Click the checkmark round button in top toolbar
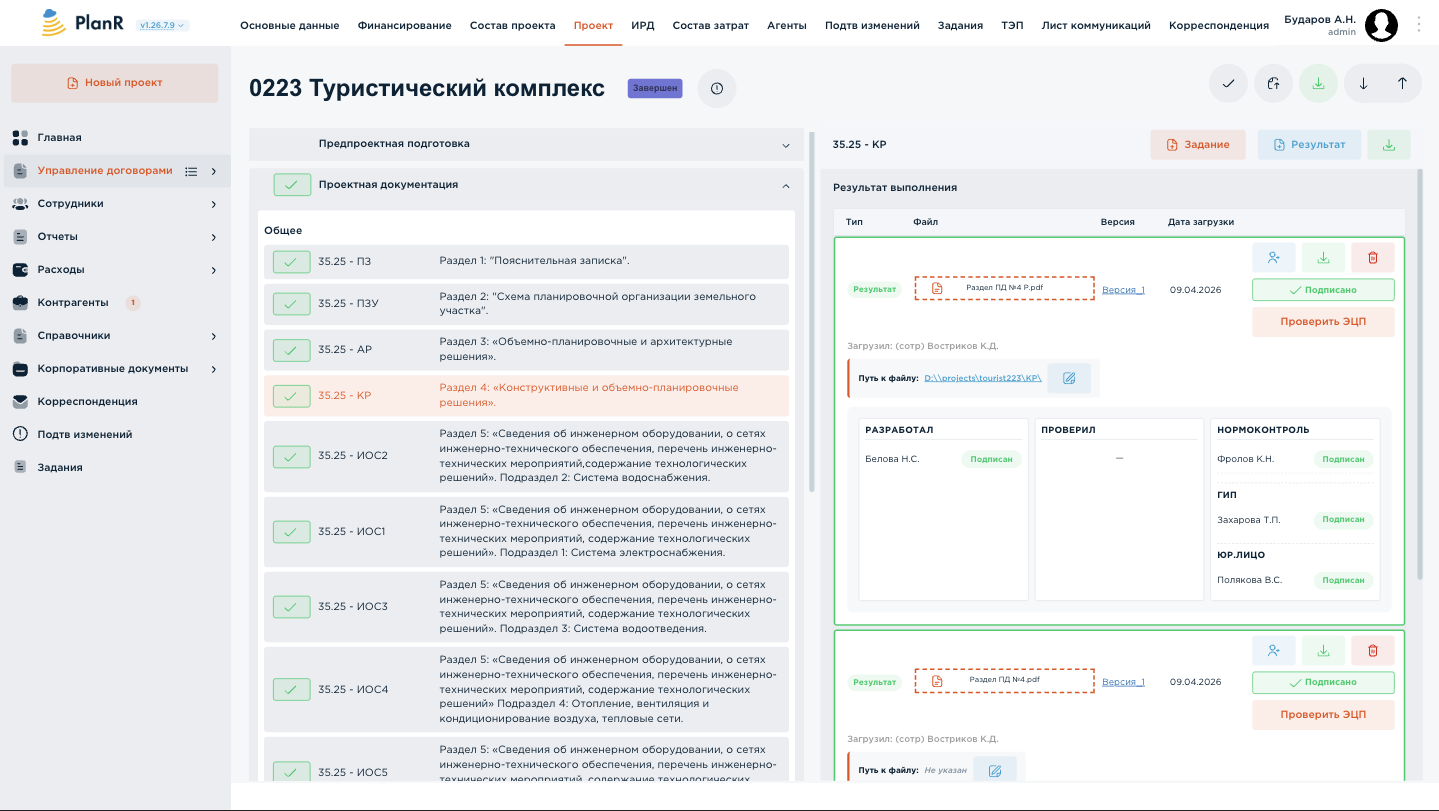1439x811 pixels. pyautogui.click(x=1228, y=84)
